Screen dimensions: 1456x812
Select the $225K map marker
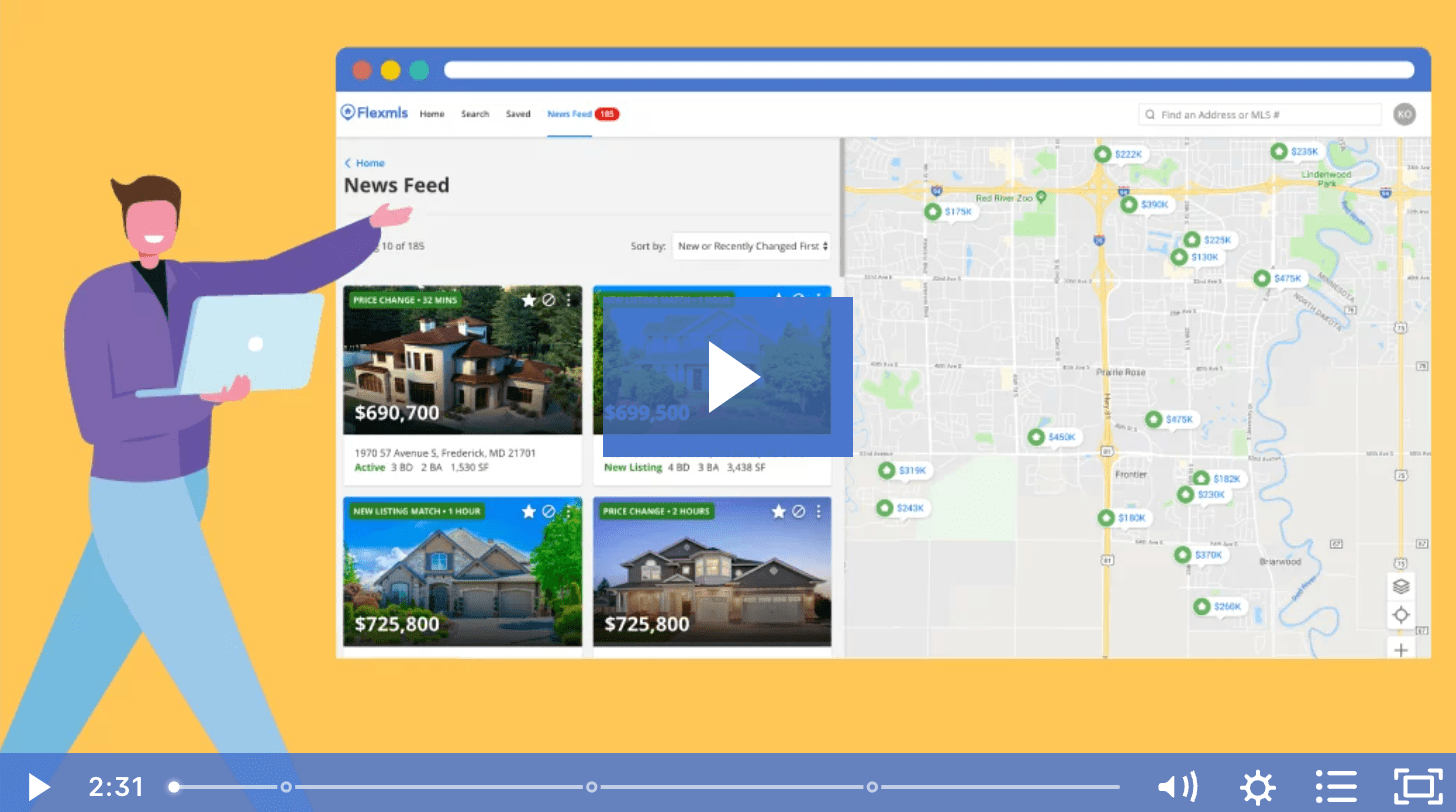[1209, 240]
